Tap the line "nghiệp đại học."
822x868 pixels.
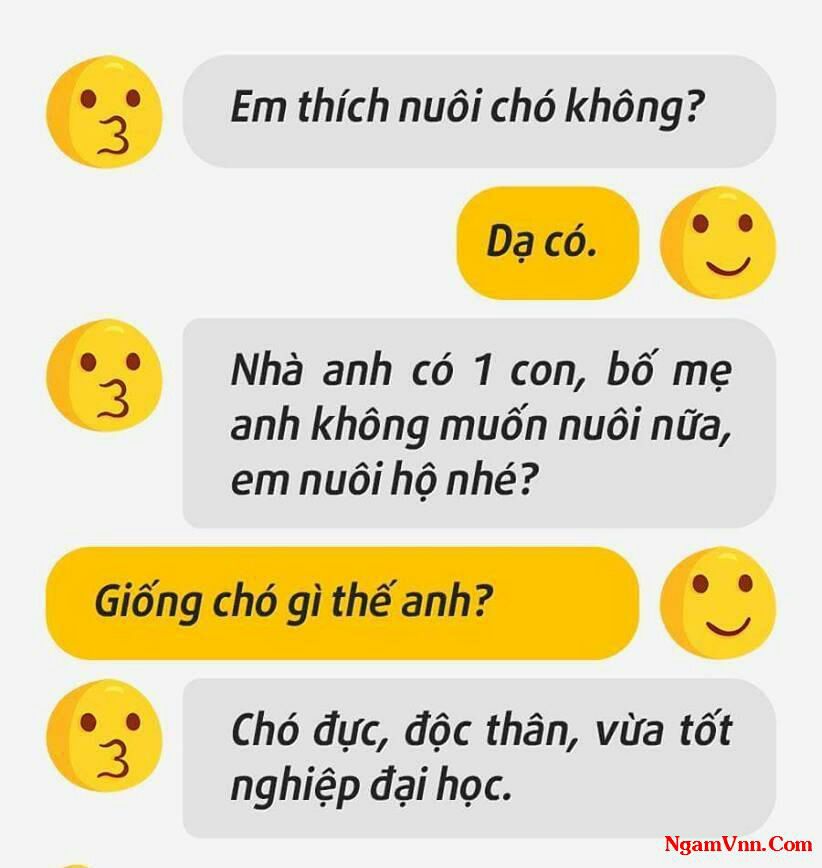click(371, 786)
